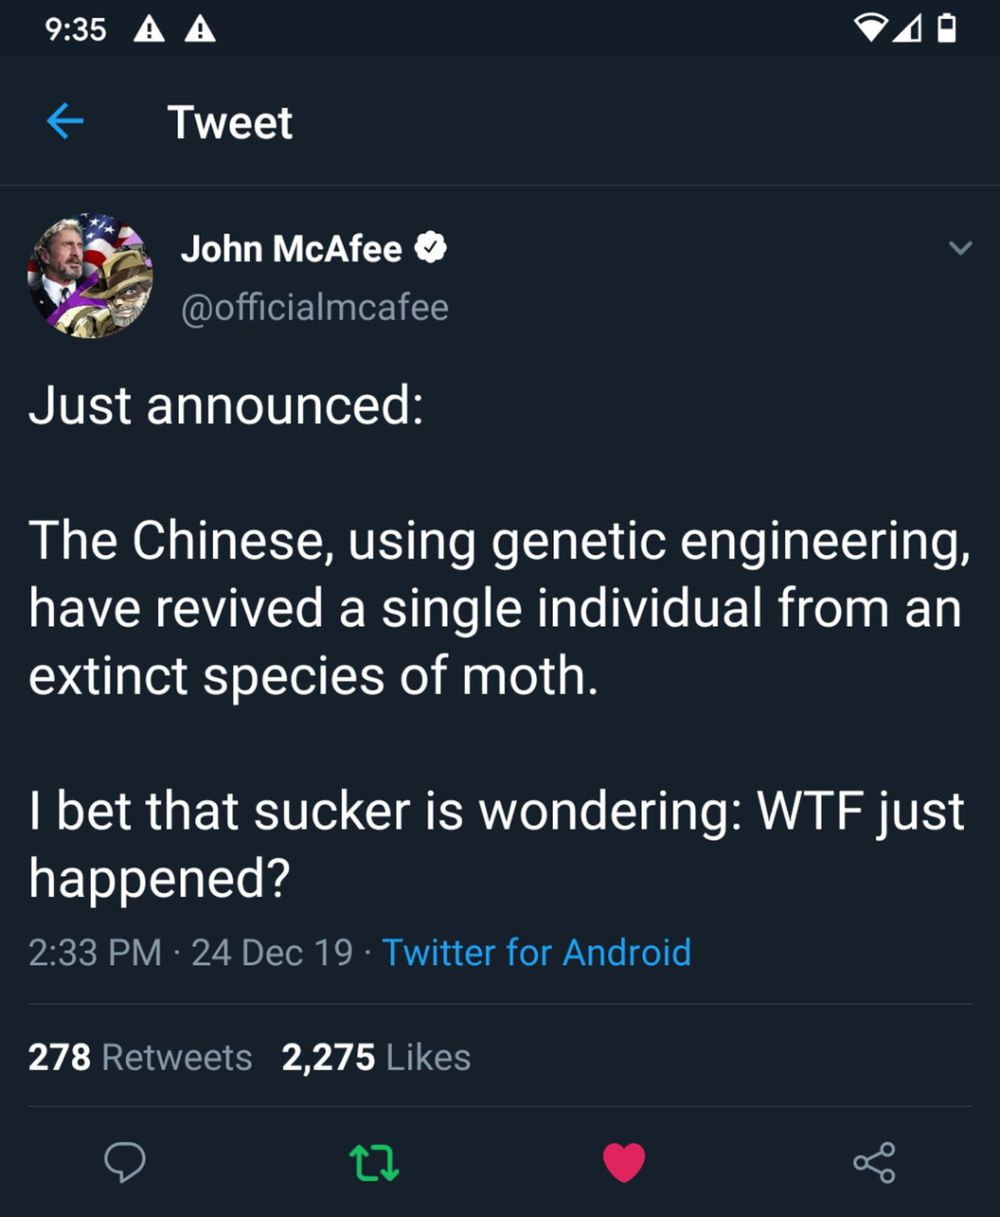Tap the first warning triangle notification

(149, 30)
